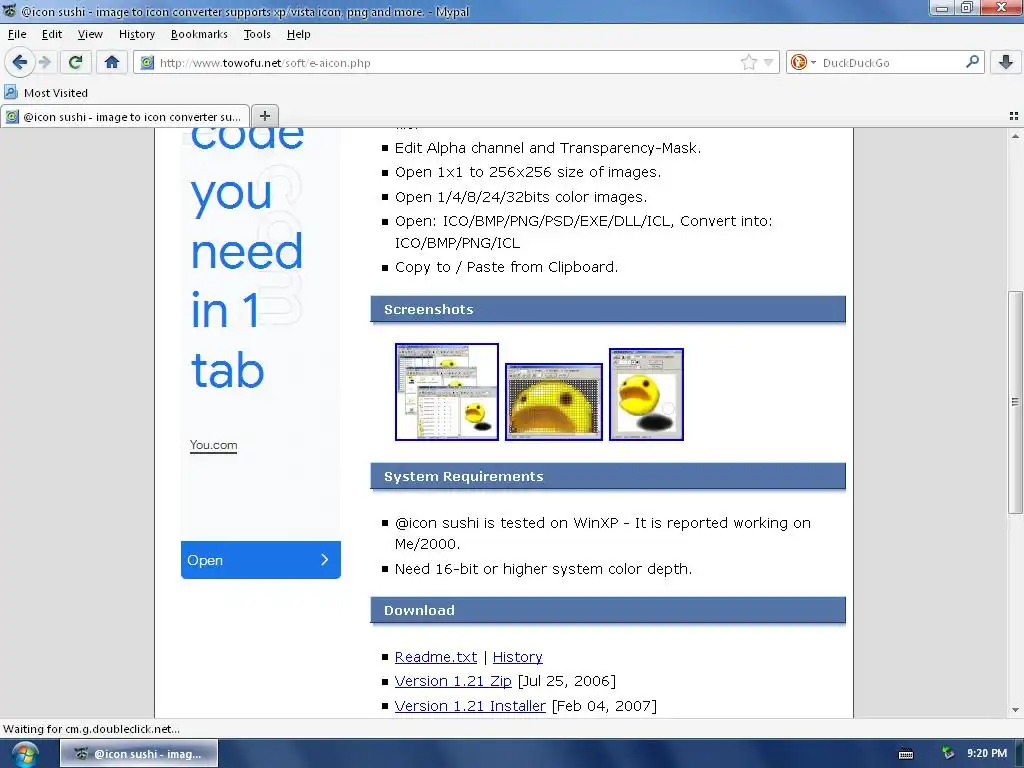Click the Forward arrow button
1024x768 pixels.
tap(45, 63)
